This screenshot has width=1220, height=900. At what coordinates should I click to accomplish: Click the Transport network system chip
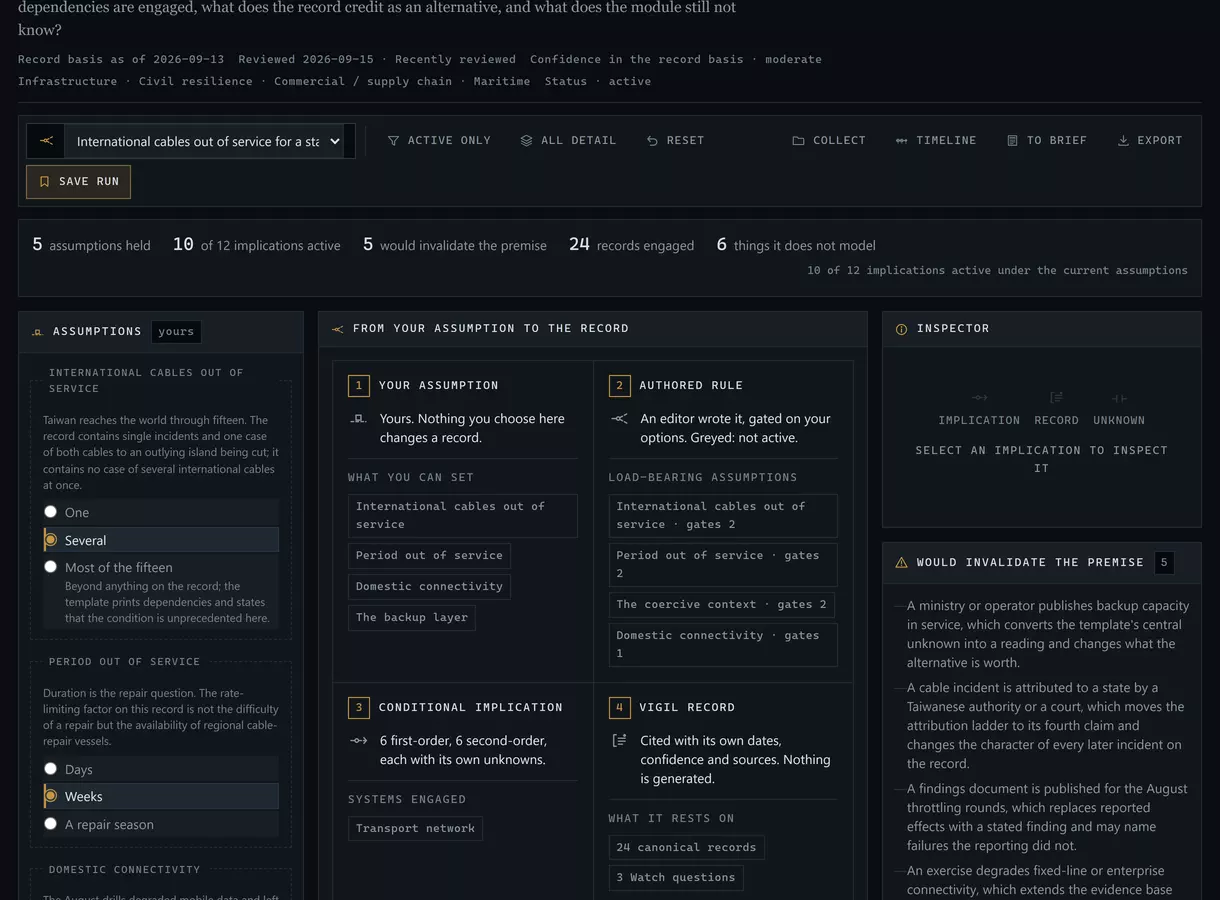415,829
